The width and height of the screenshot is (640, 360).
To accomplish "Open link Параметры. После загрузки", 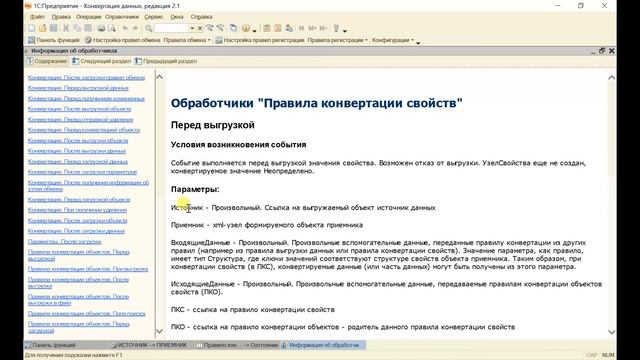I will tap(64, 242).
